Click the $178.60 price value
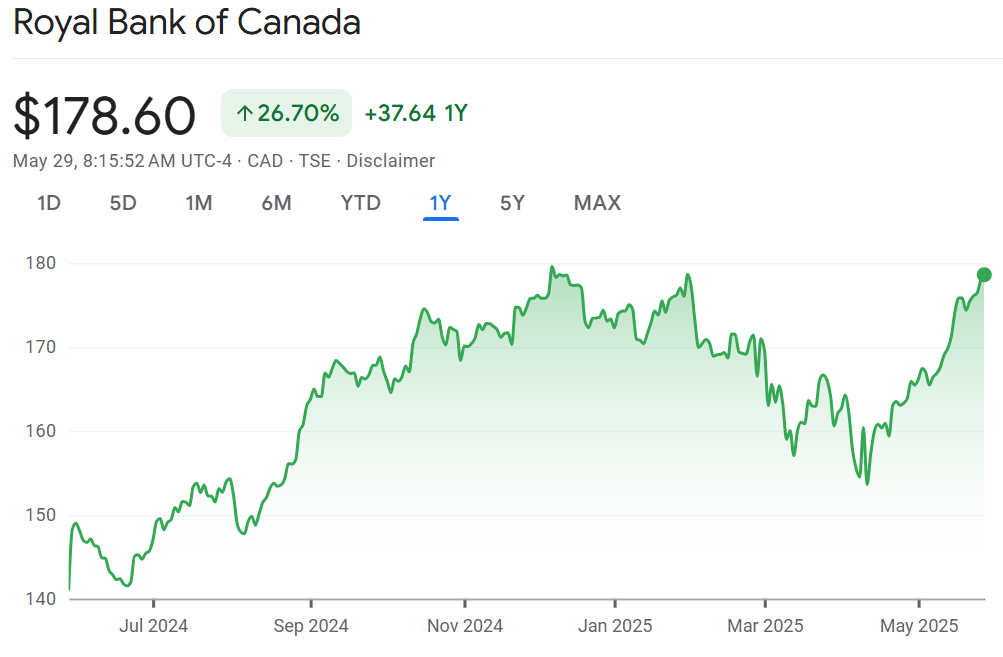The height and width of the screenshot is (657, 1003). coord(105,115)
